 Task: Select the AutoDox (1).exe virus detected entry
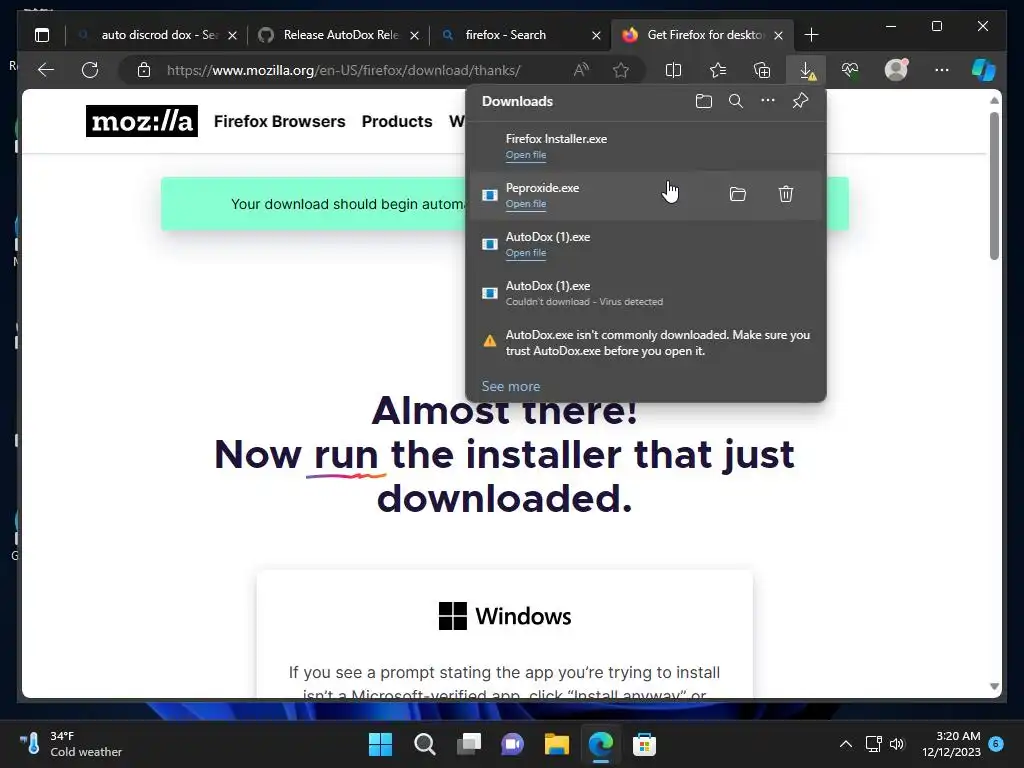pos(646,293)
